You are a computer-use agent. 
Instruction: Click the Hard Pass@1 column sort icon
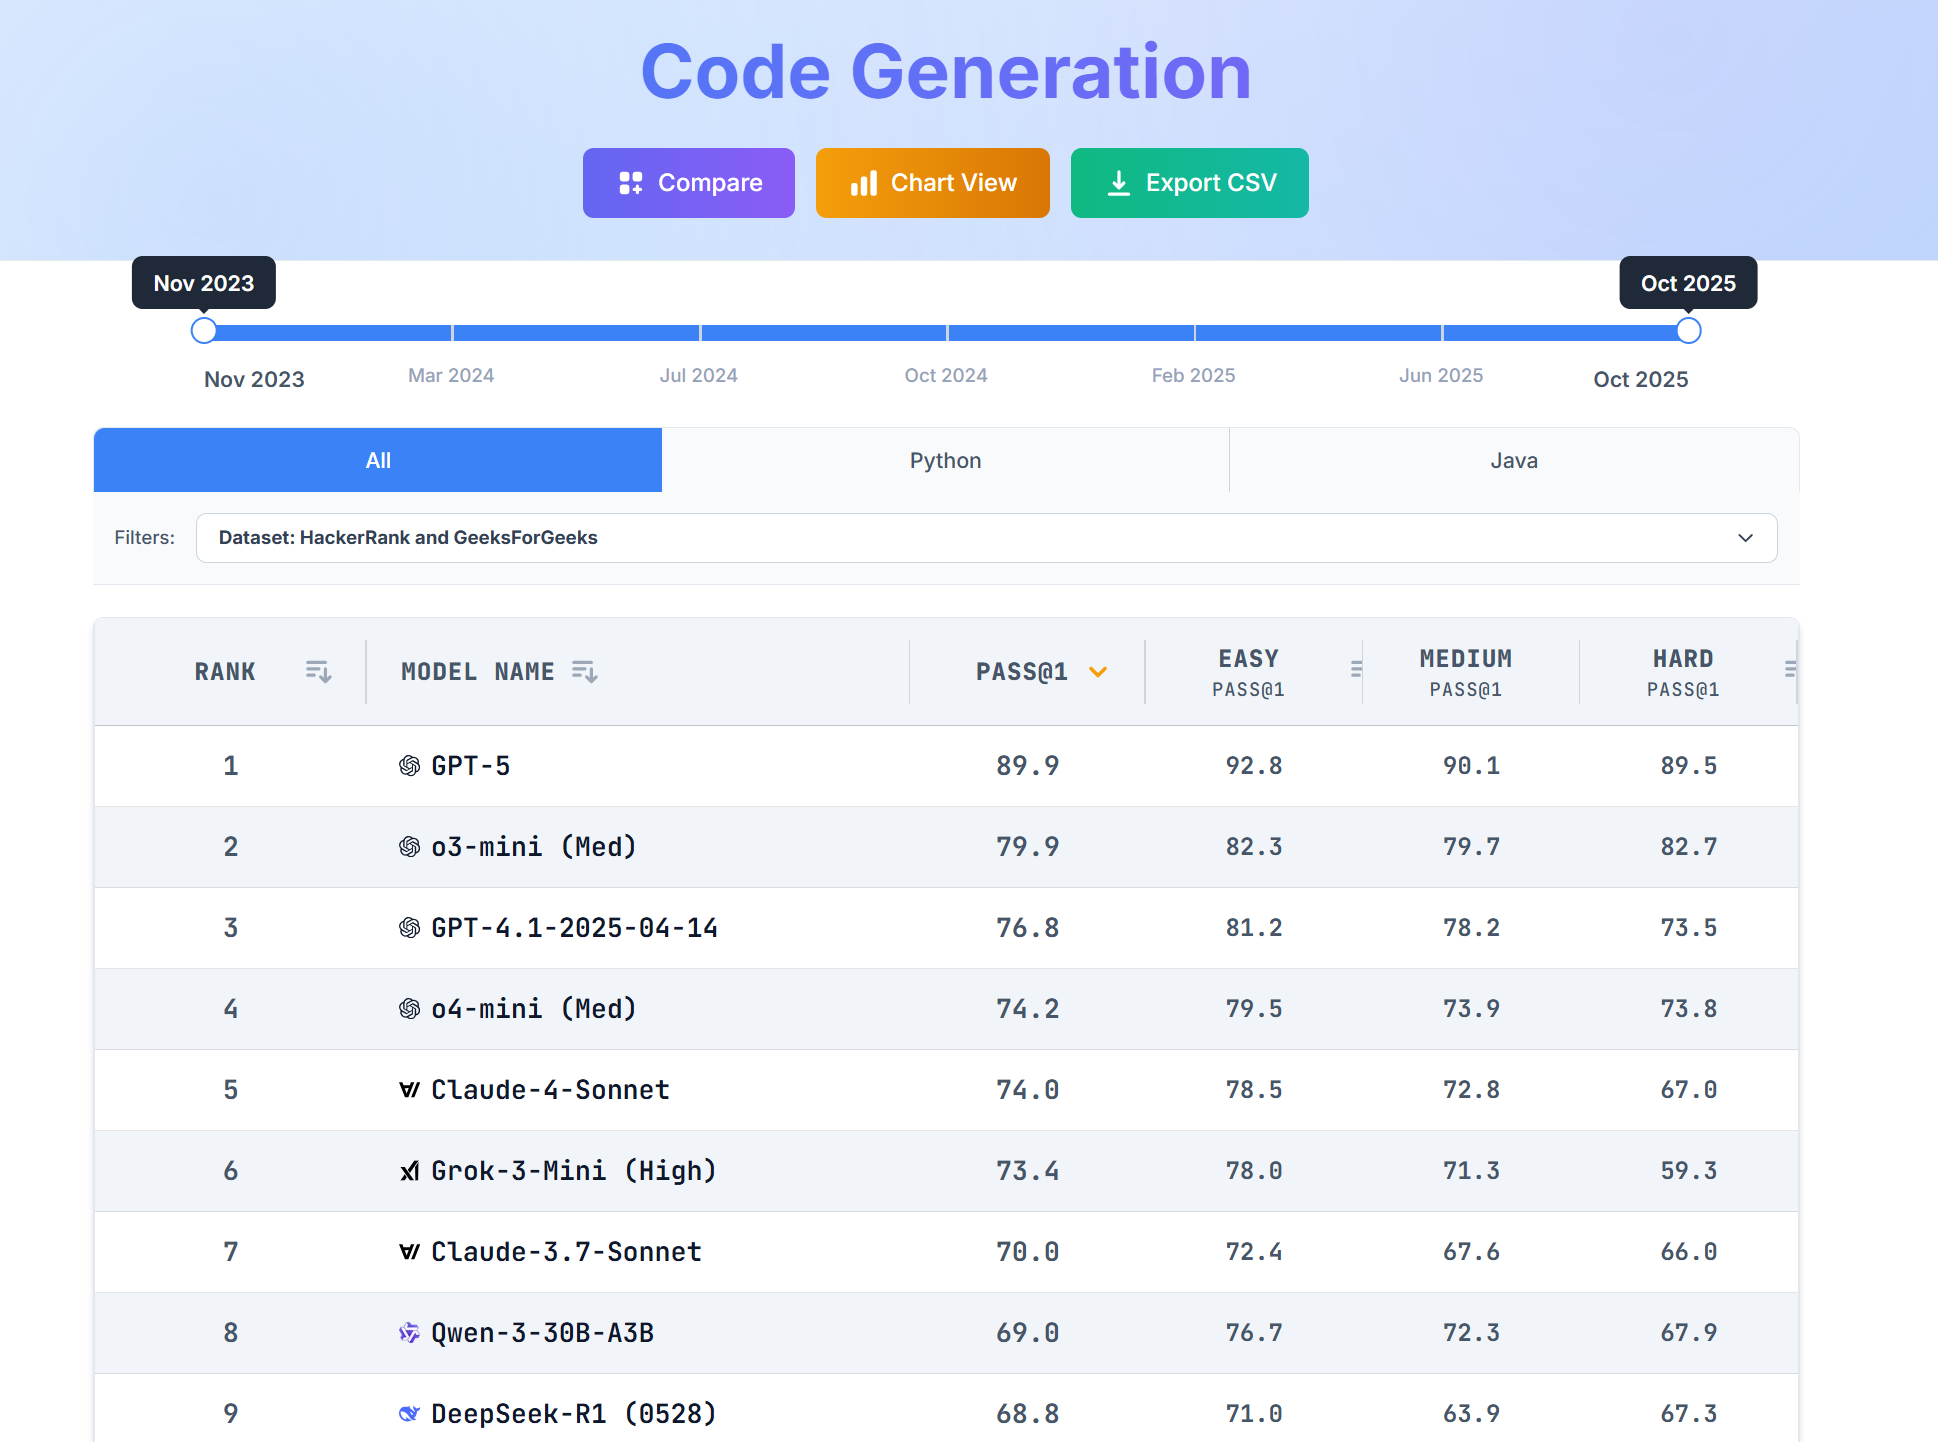point(1789,669)
